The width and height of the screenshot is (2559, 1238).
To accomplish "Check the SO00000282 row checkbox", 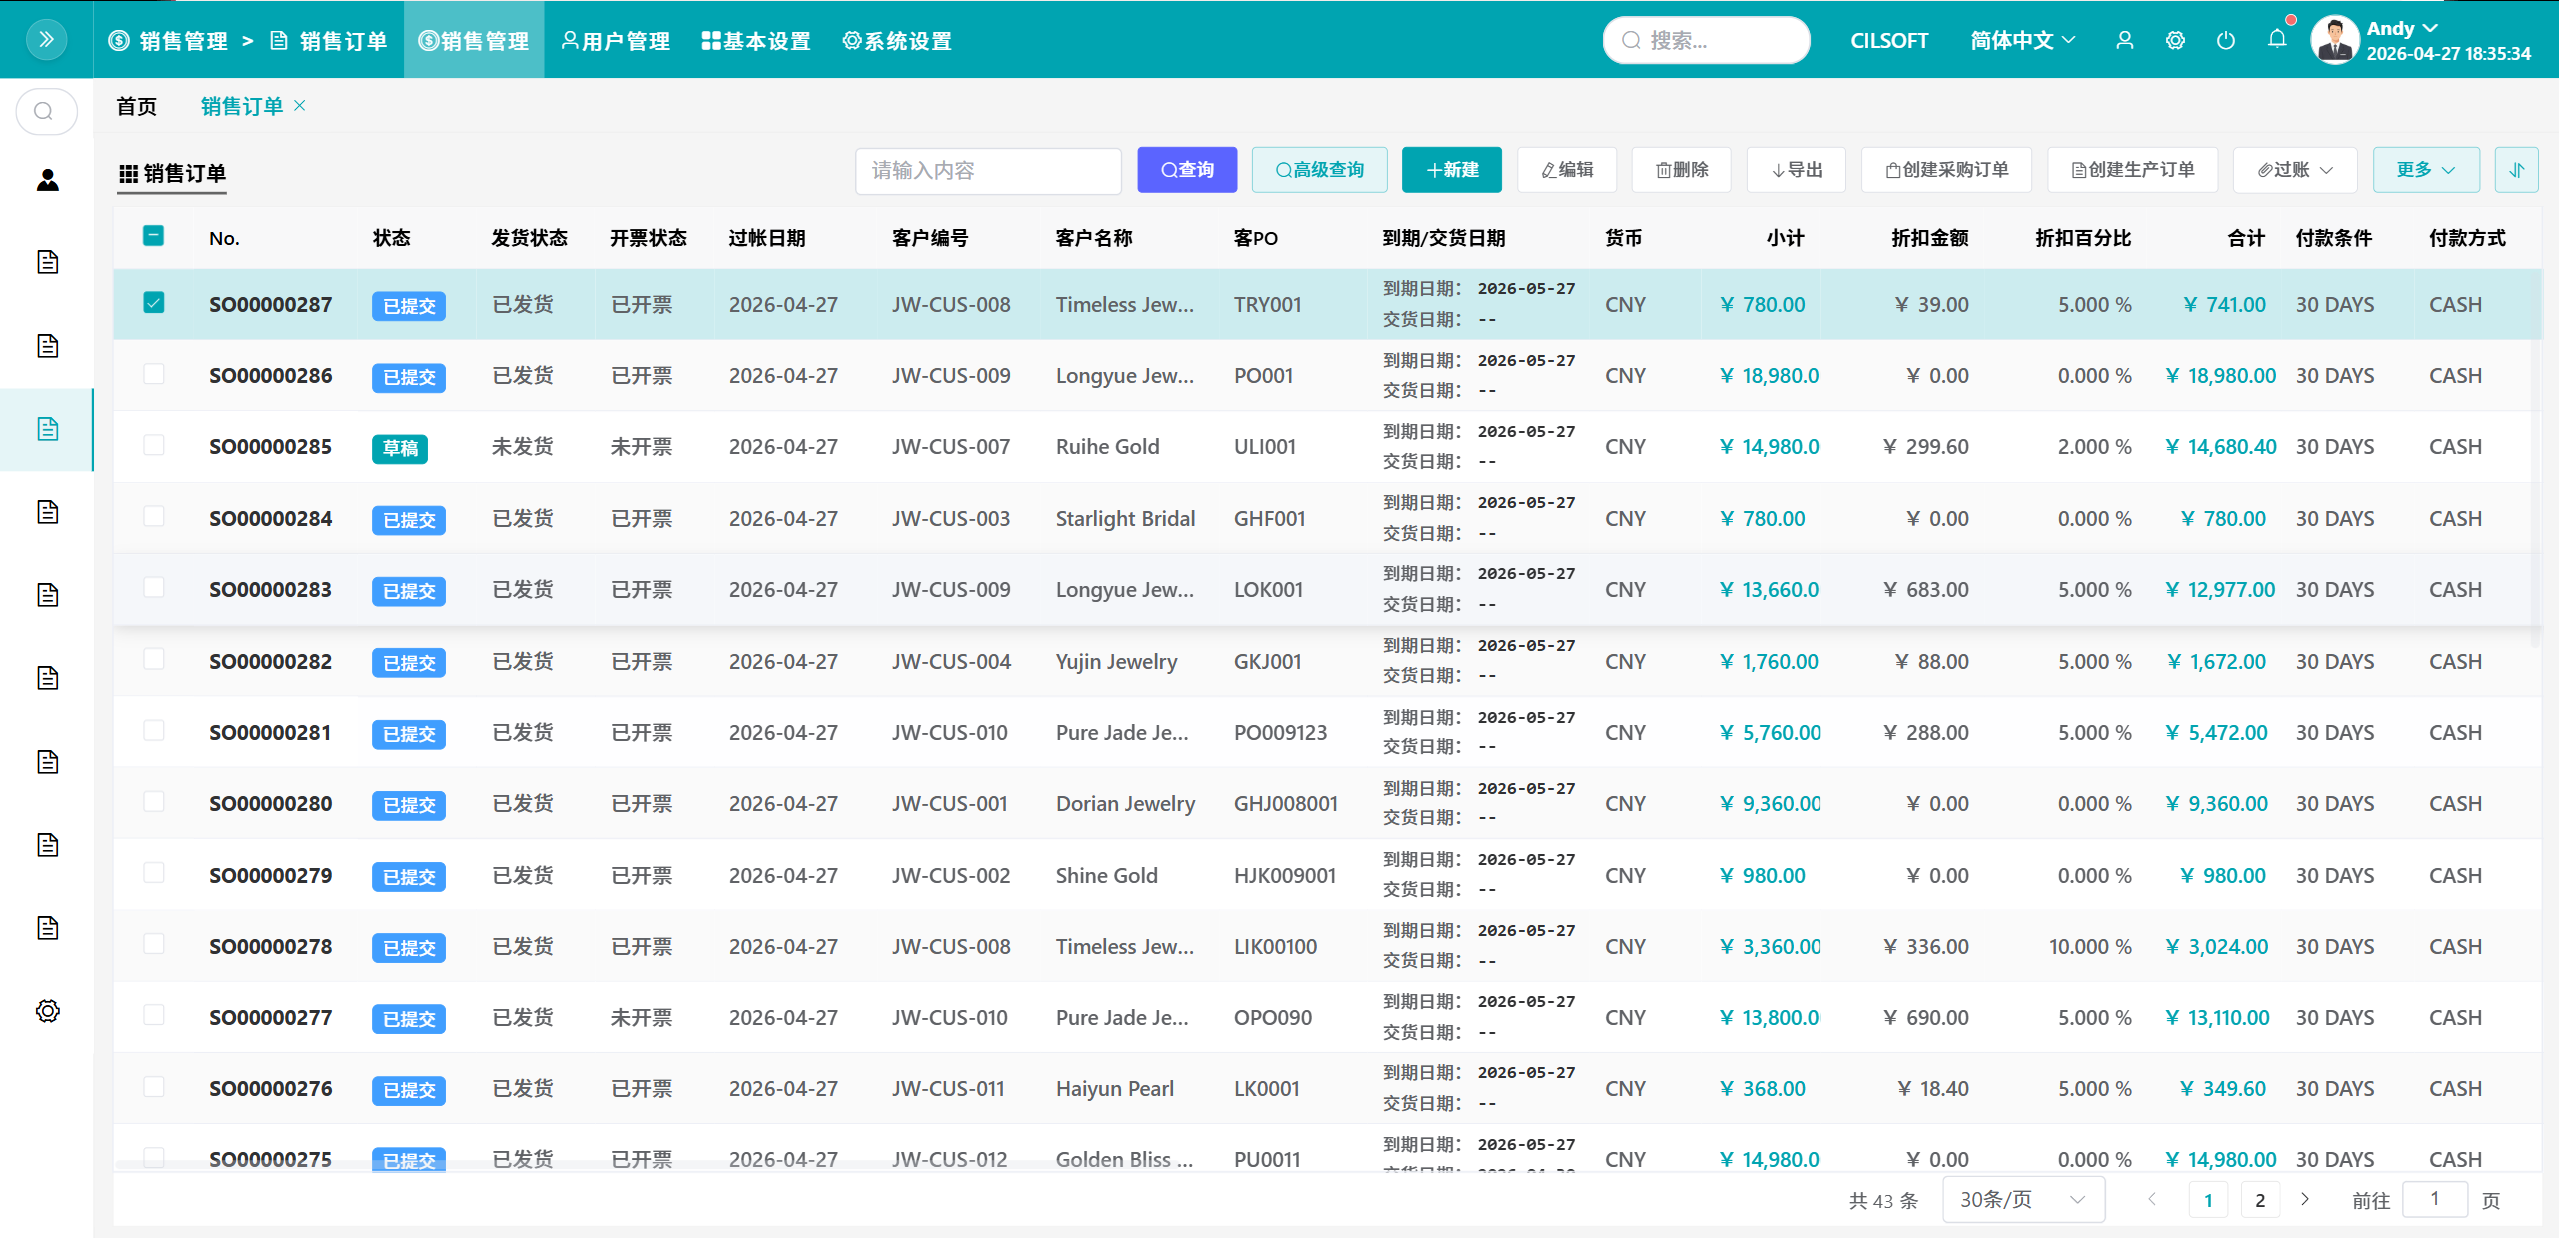I will [x=153, y=659].
